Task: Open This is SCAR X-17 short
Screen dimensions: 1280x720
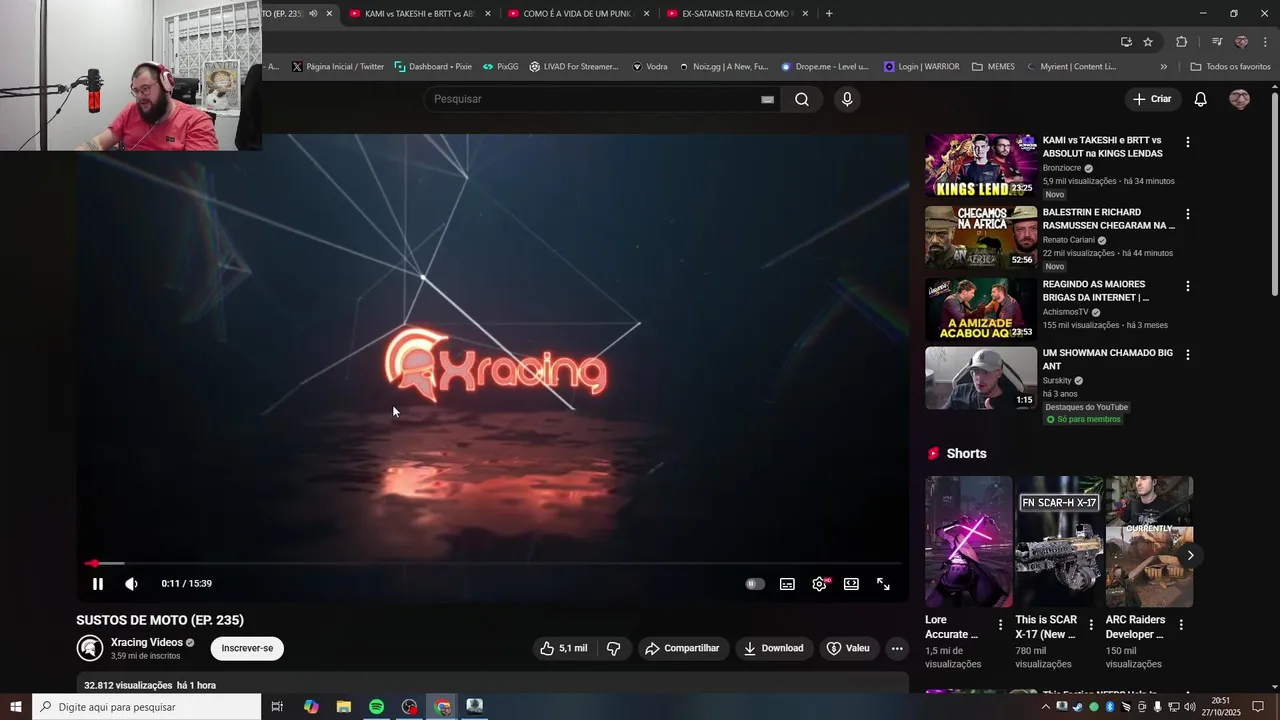Action: click(1059, 542)
